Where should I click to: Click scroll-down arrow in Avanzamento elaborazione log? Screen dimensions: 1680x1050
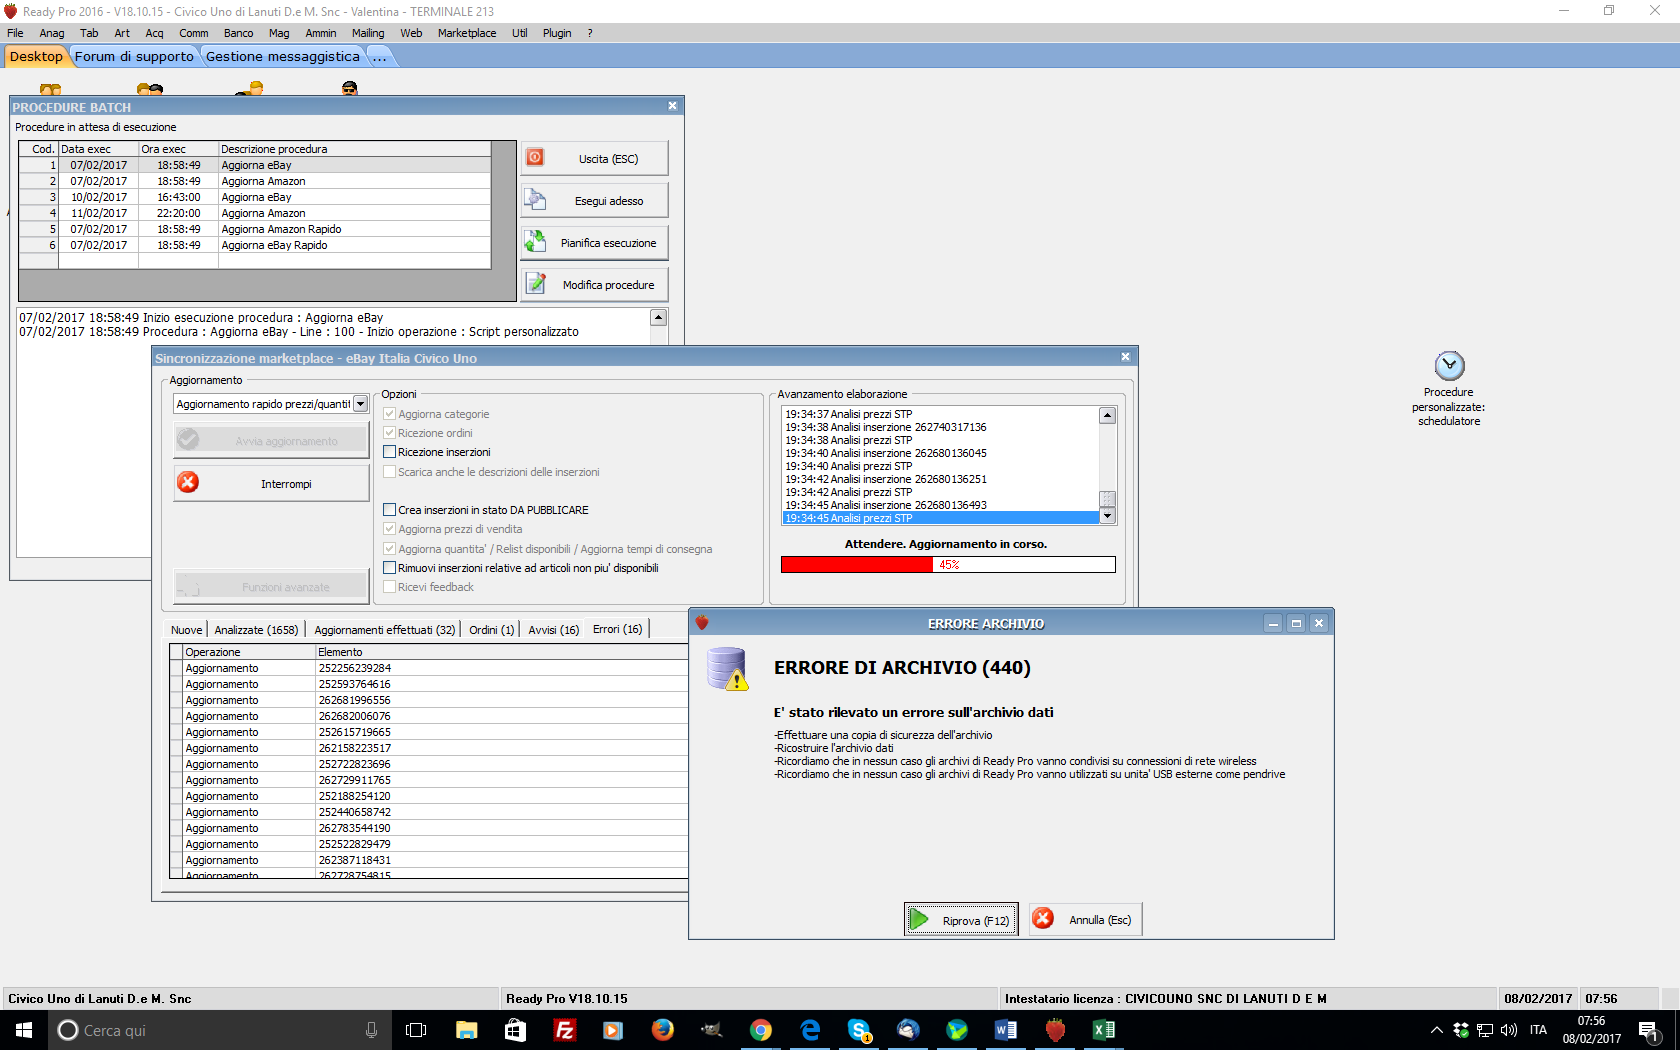coord(1107,517)
